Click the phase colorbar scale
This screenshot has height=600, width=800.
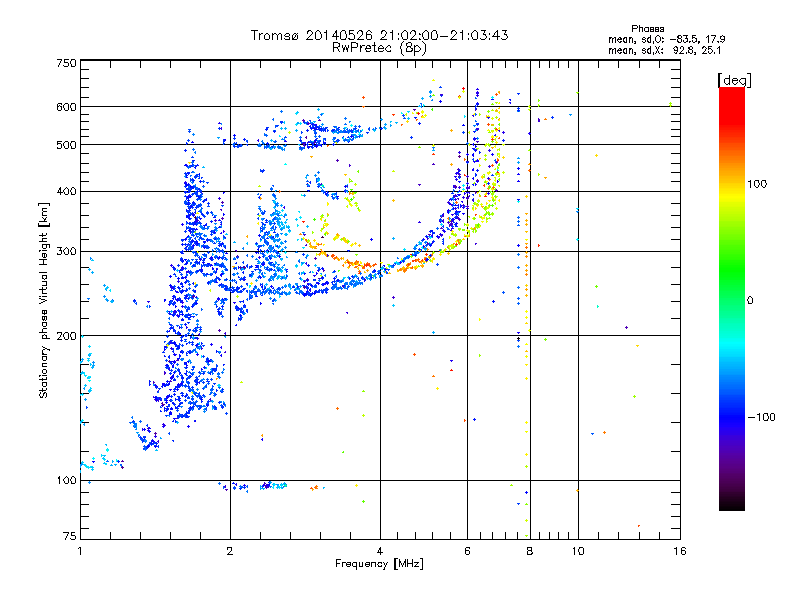click(732, 298)
